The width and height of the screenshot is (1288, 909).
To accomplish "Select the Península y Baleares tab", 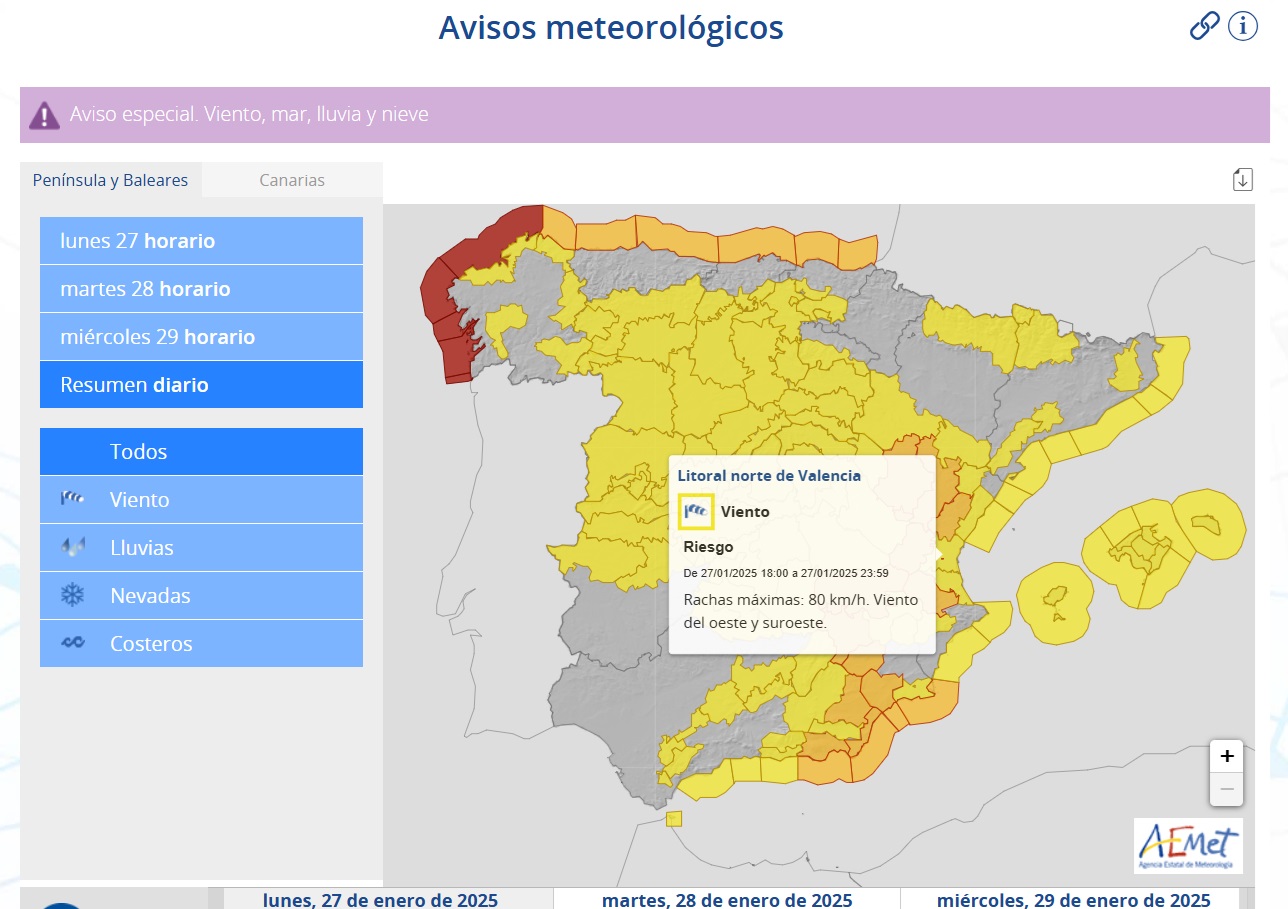I will point(110,180).
